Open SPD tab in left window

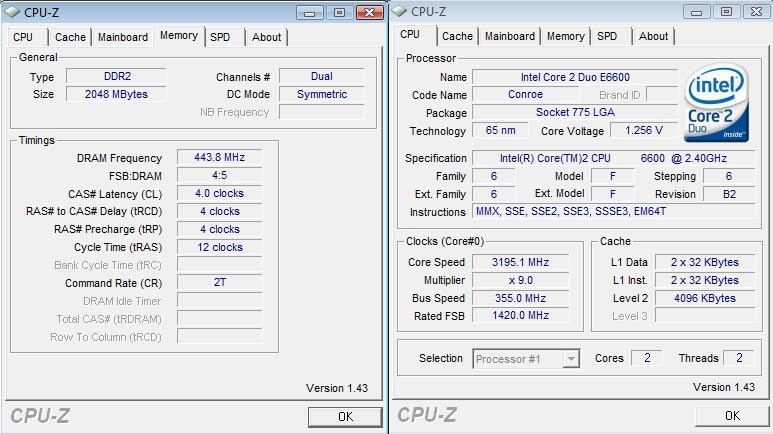[x=220, y=37]
